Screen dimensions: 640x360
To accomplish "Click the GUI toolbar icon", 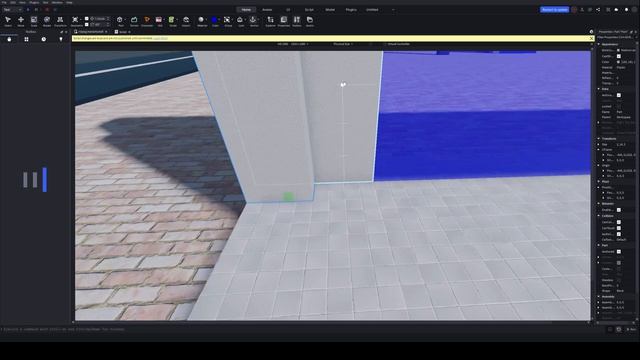I will click(160, 21).
